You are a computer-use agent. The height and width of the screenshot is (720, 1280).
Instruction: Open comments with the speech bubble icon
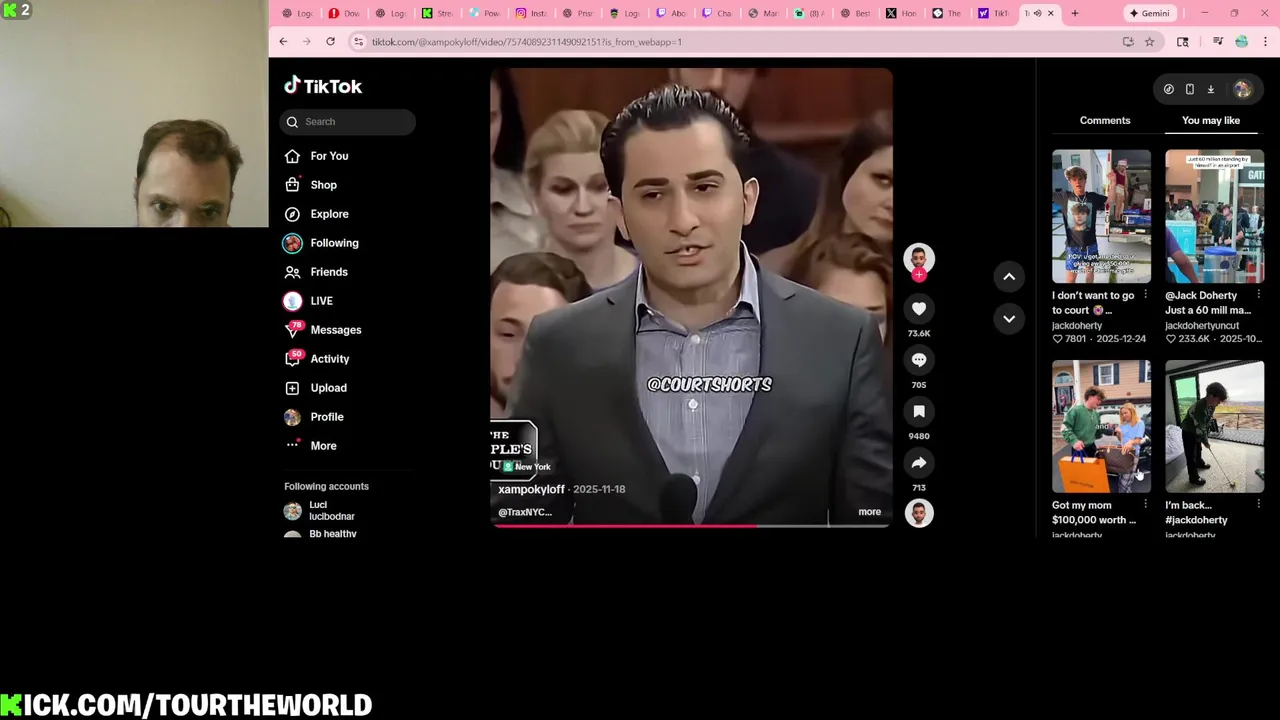919,360
